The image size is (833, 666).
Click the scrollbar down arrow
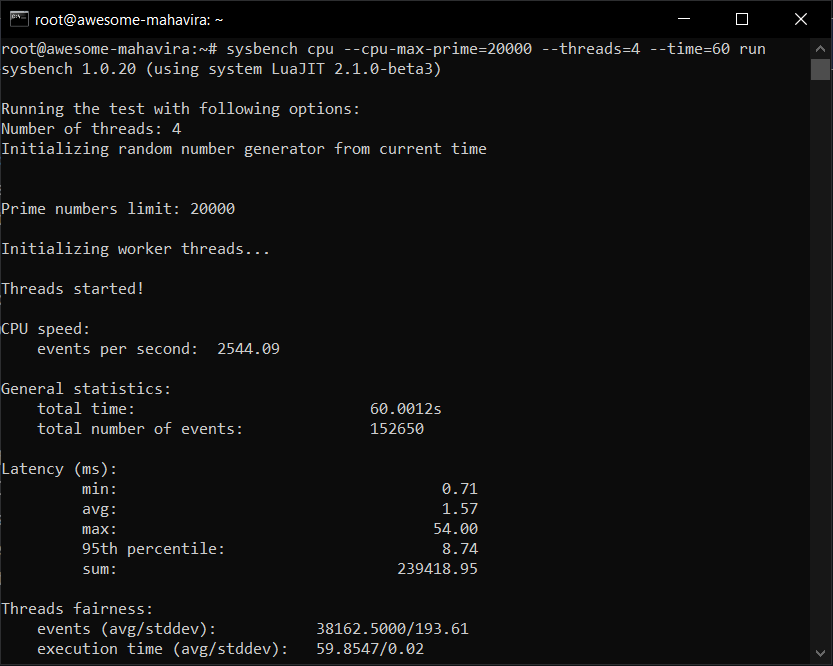click(x=820, y=653)
